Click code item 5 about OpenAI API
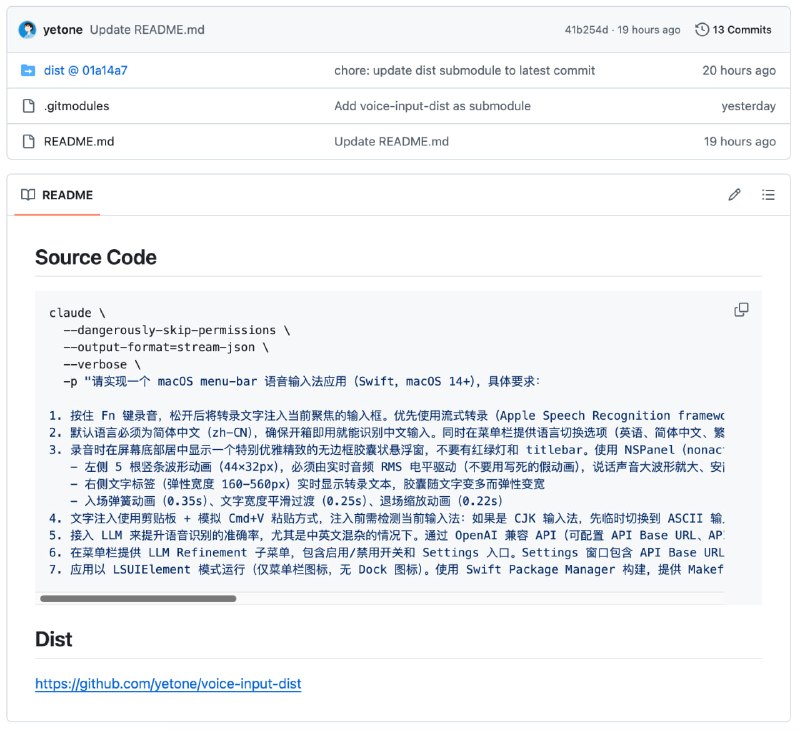The width and height of the screenshot is (800, 731). (x=387, y=535)
